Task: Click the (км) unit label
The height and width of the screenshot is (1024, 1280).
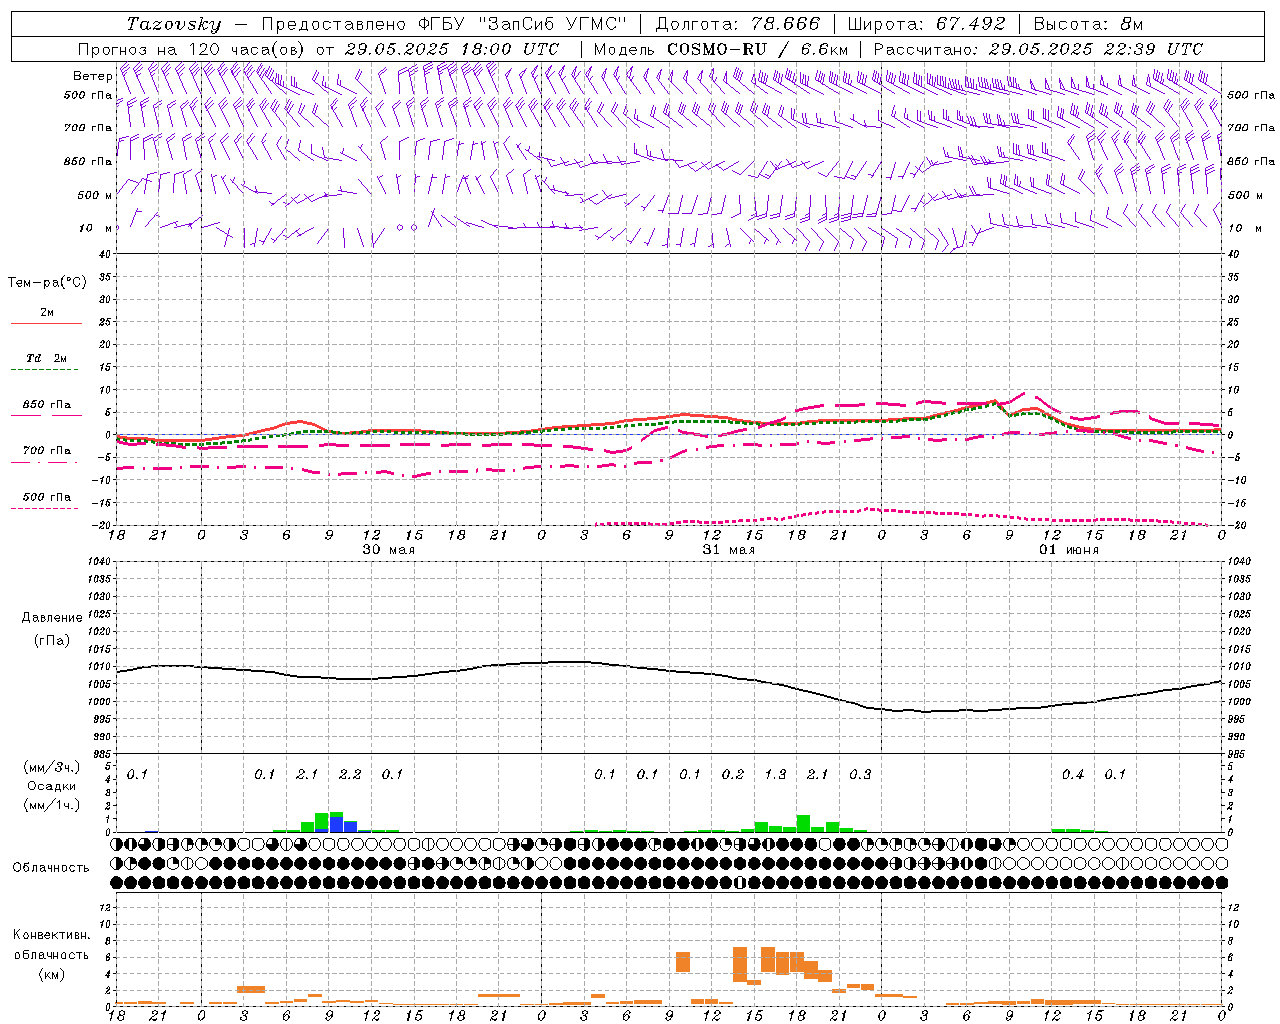Action: [x=51, y=975]
